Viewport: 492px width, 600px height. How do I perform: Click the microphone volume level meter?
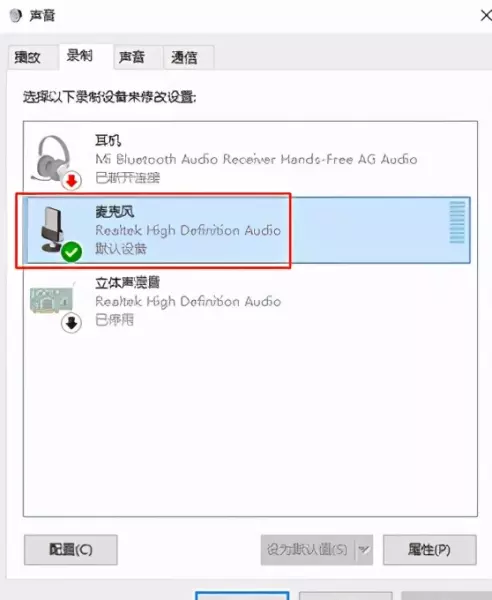point(457,222)
